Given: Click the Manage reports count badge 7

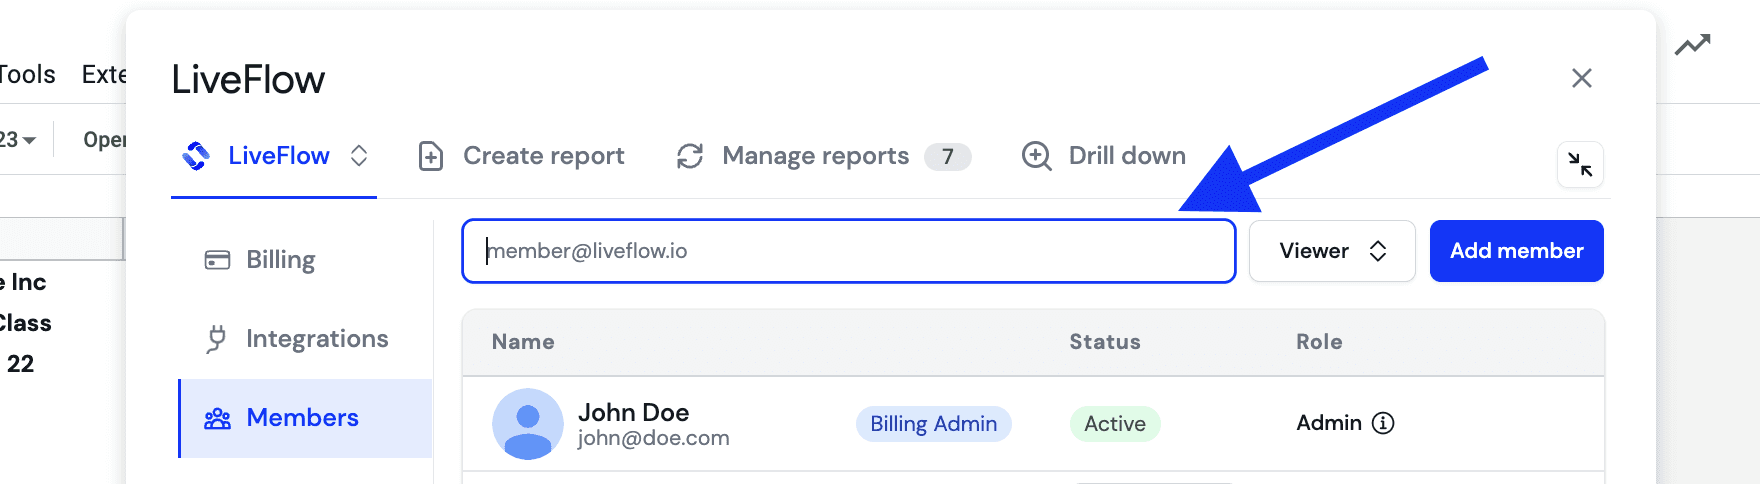Looking at the screenshot, I should tap(947, 157).
